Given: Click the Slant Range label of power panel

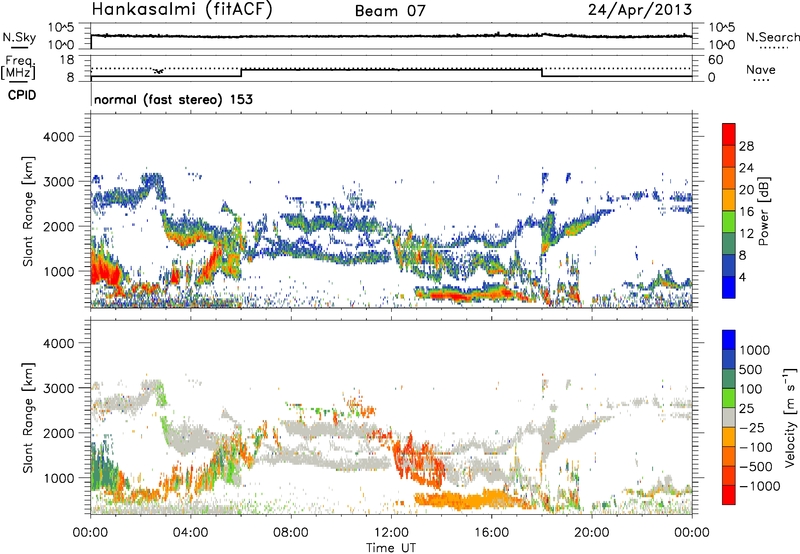Looking at the screenshot, I should 28,211.
